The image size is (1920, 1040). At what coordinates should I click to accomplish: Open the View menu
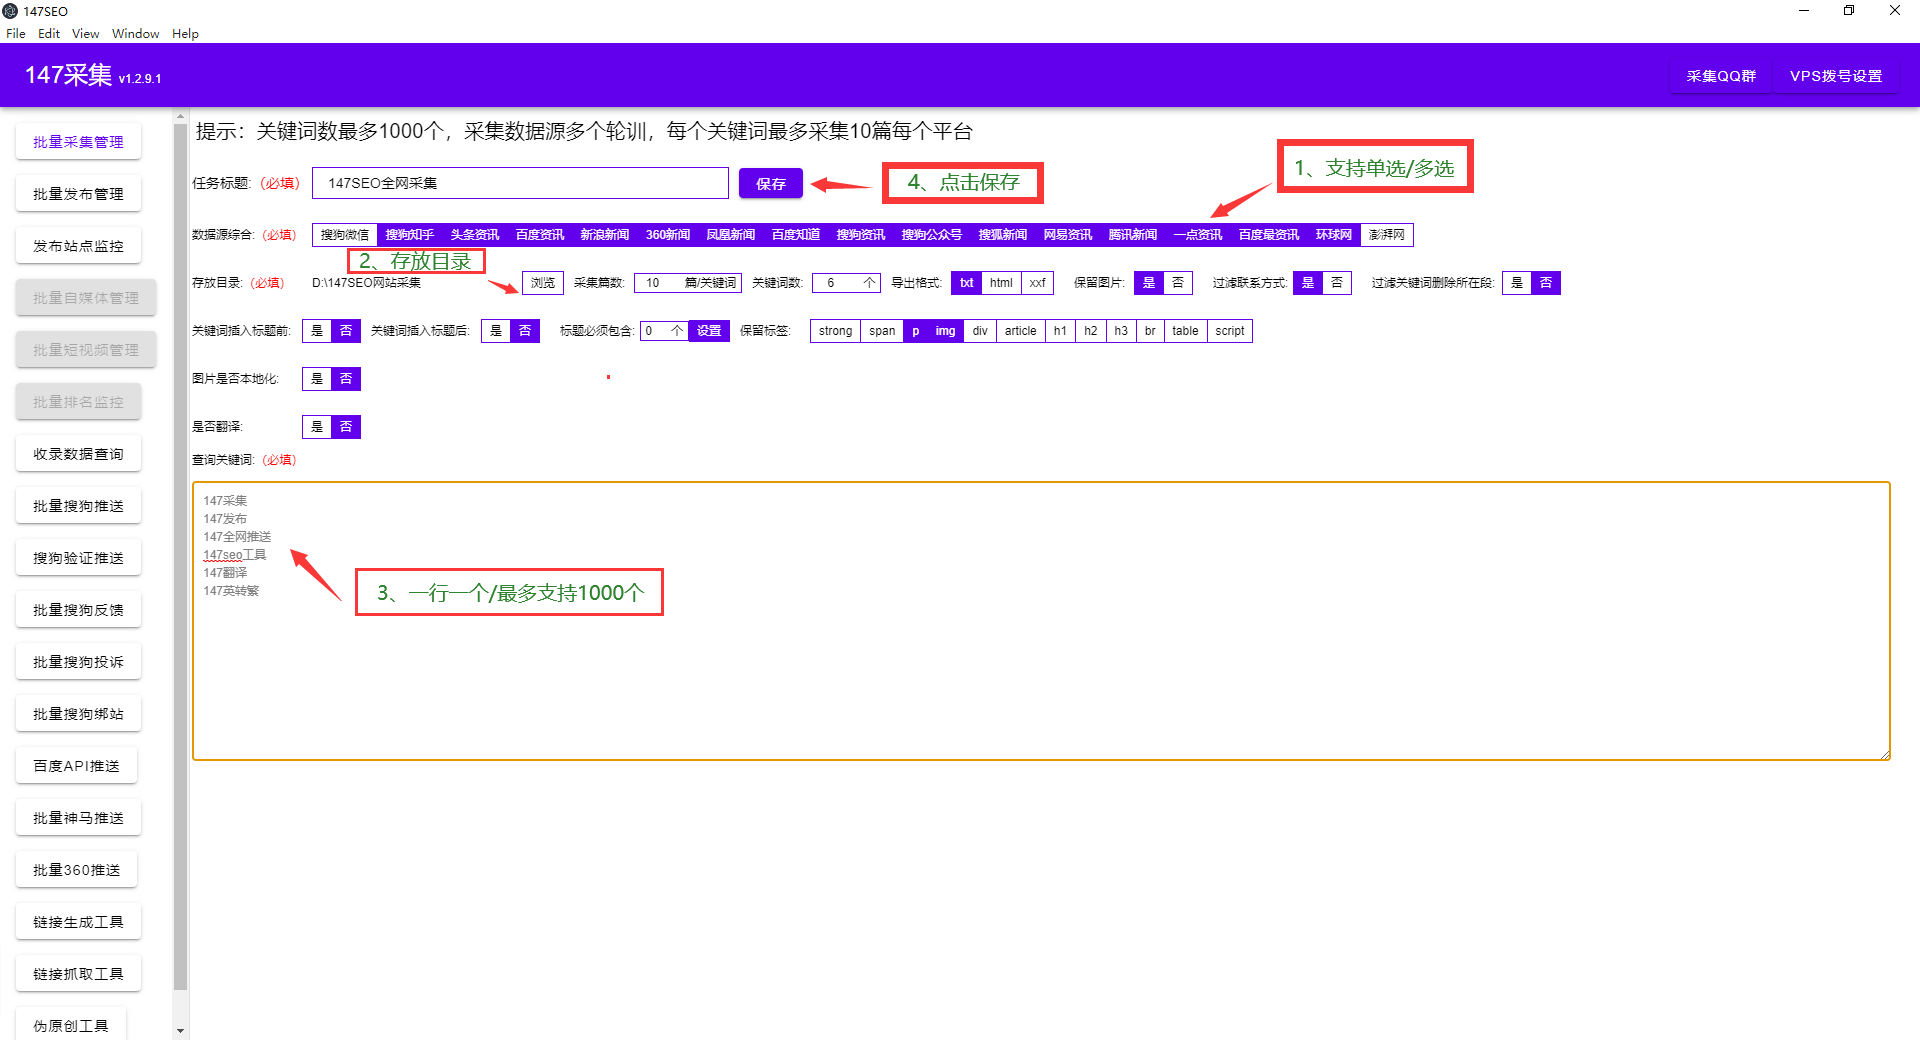click(85, 33)
